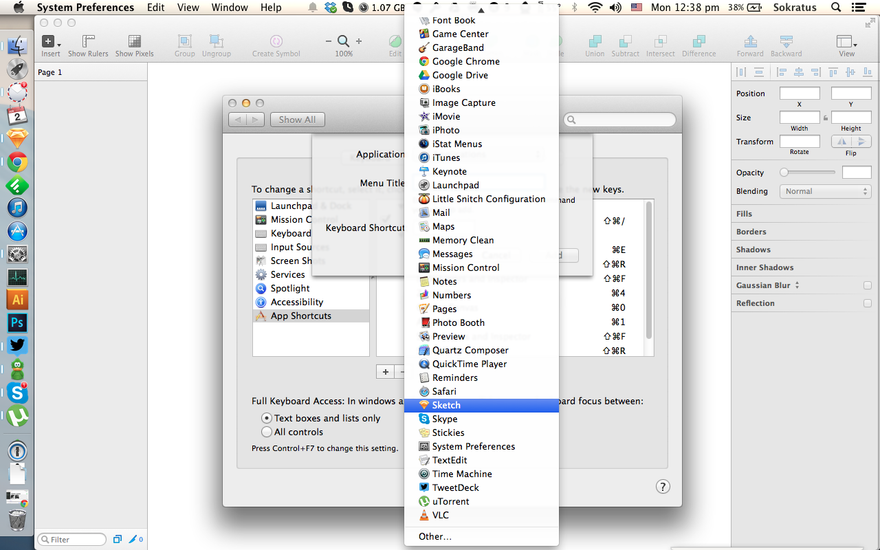Click the Group toolbar icon
This screenshot has width=880, height=550.
click(184, 45)
